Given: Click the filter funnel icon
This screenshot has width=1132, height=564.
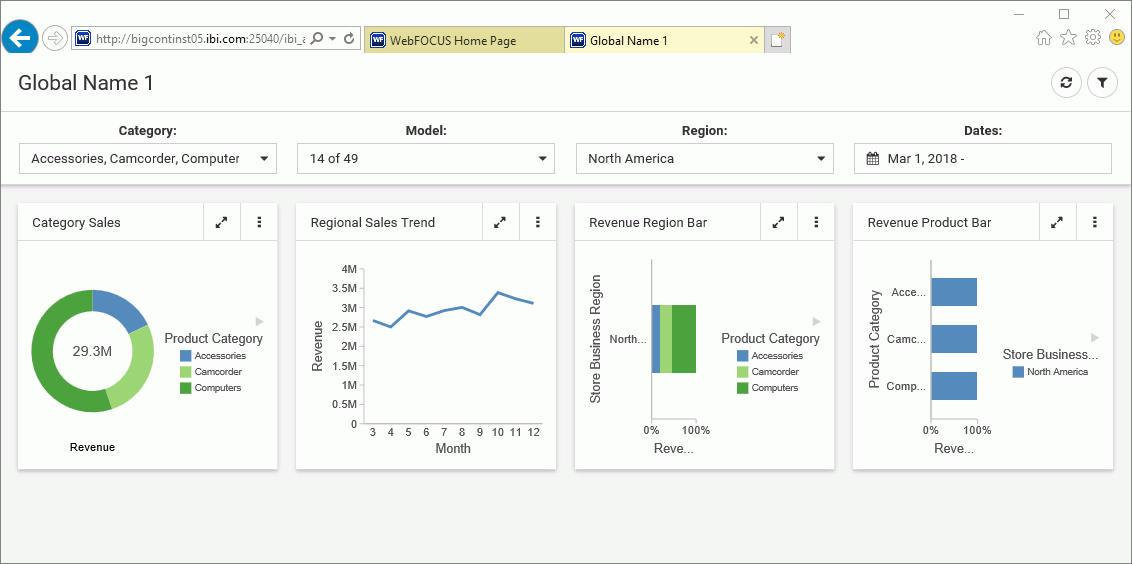Looking at the screenshot, I should (1102, 83).
